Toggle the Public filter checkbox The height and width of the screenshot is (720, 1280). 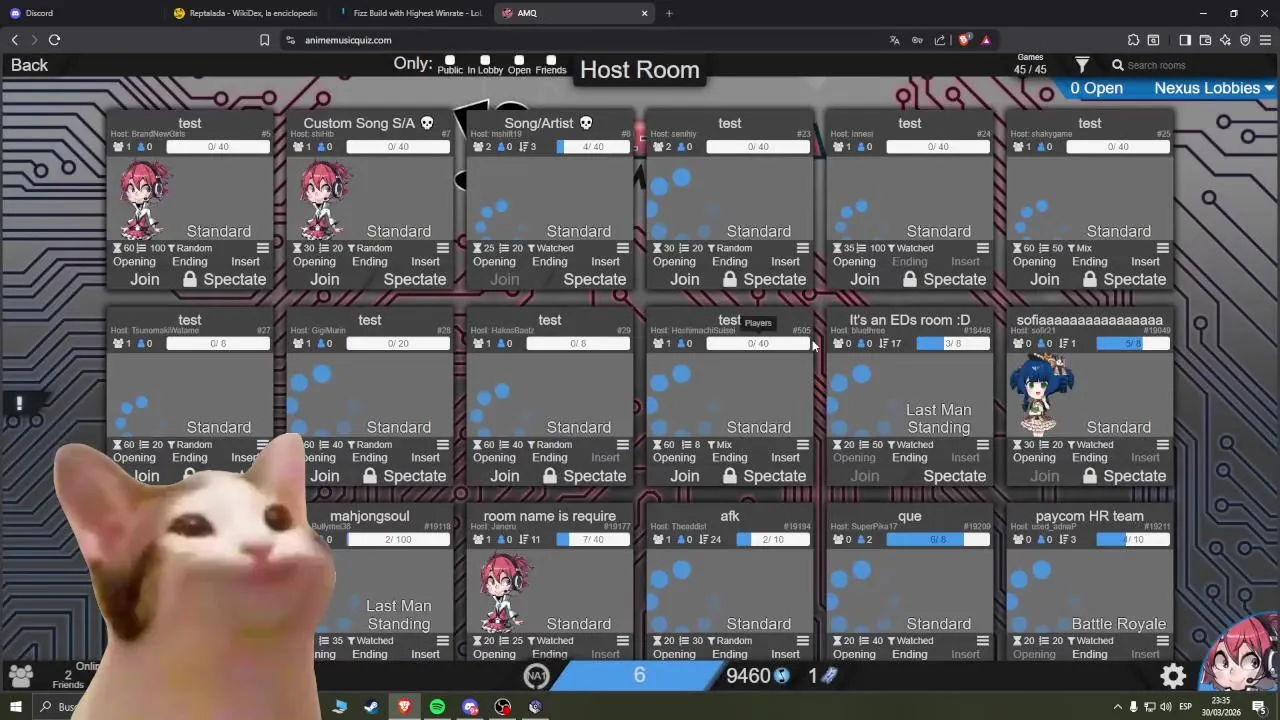pyautogui.click(x=450, y=60)
